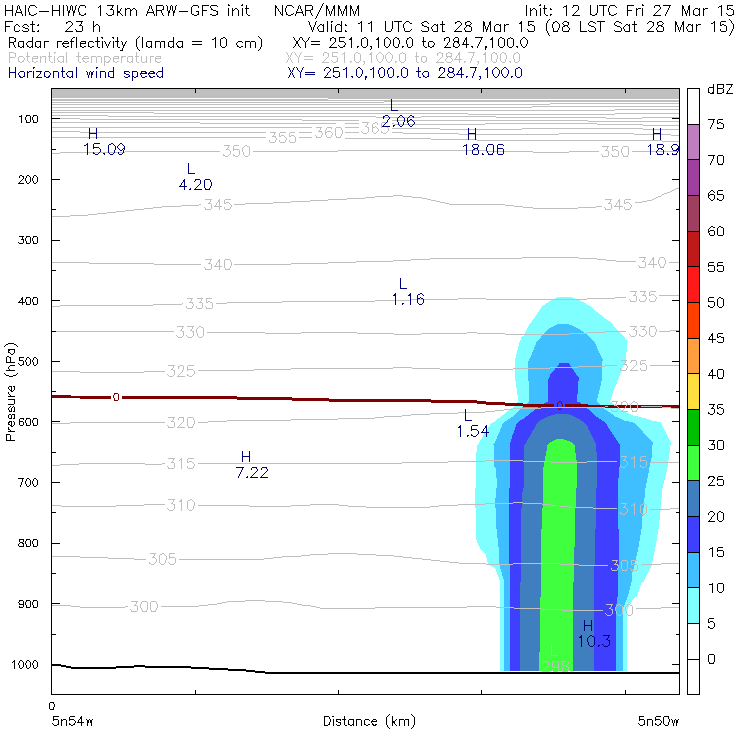Click the 'H 15.09' wind speed maximum label
The width and height of the screenshot is (740, 740).
coord(104,142)
